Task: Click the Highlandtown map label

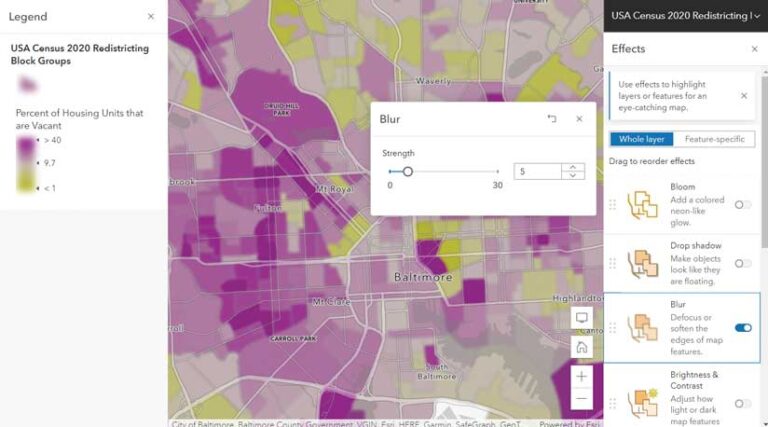Action: coord(577,298)
